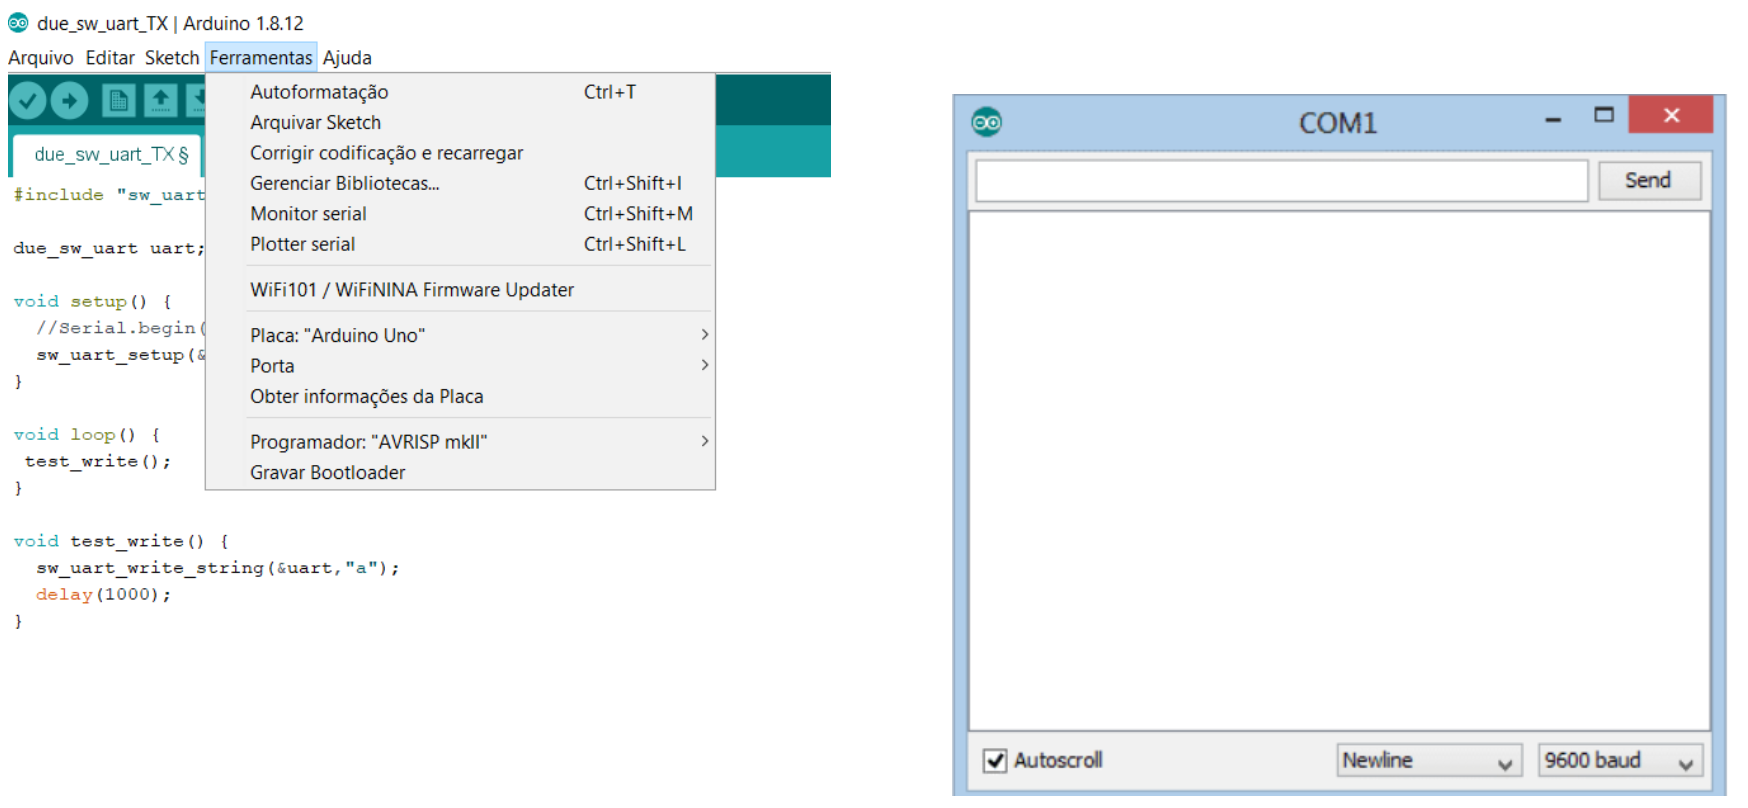Maximize the COM1 serial monitor window
This screenshot has height=808, width=1748.
(x=1603, y=115)
